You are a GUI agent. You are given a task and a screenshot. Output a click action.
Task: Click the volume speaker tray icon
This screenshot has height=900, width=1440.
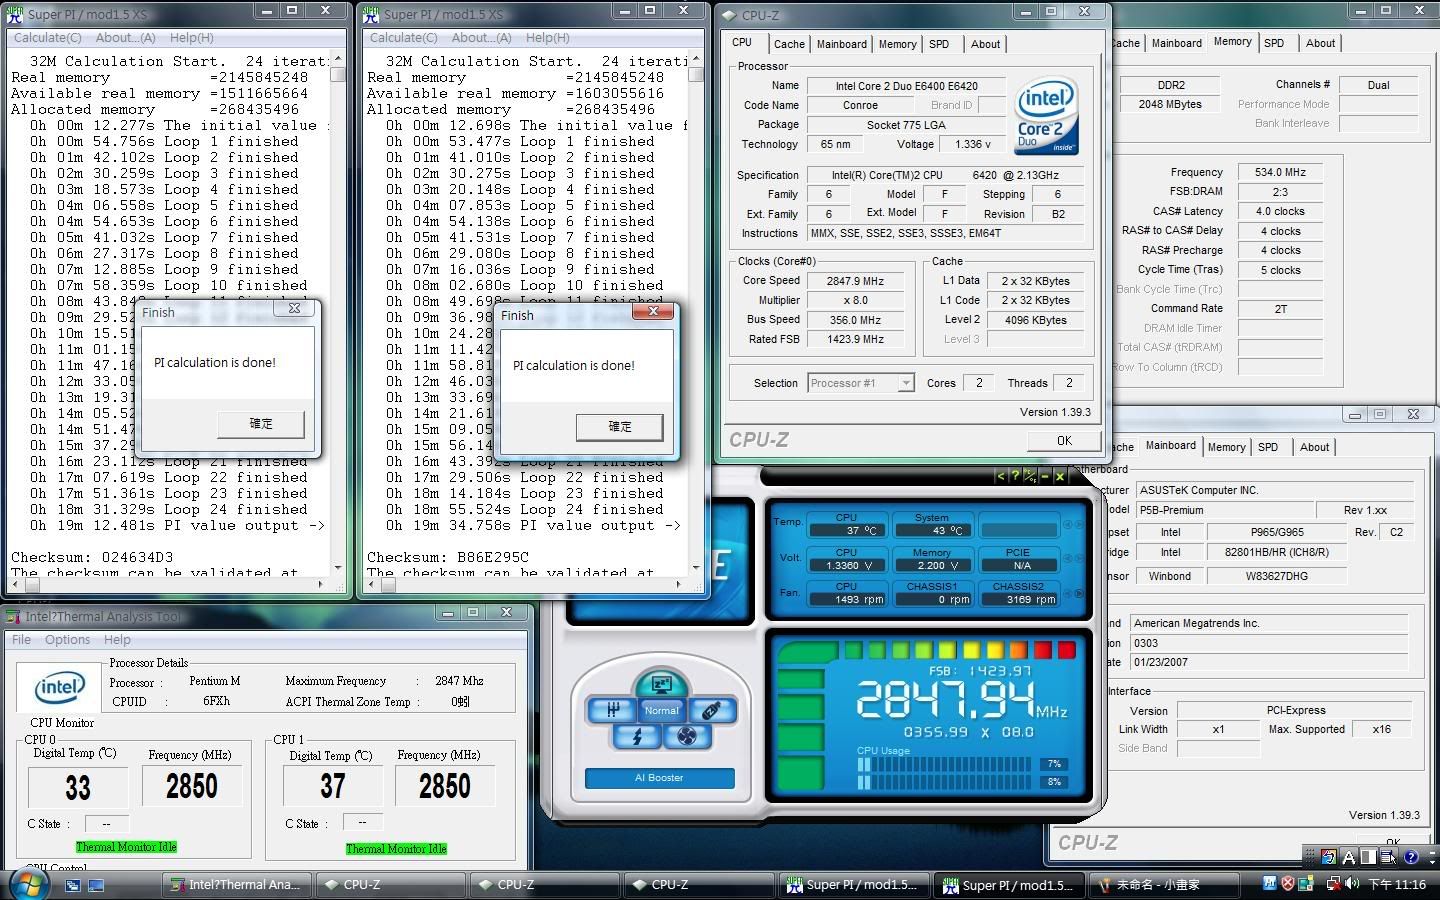tap(1352, 884)
